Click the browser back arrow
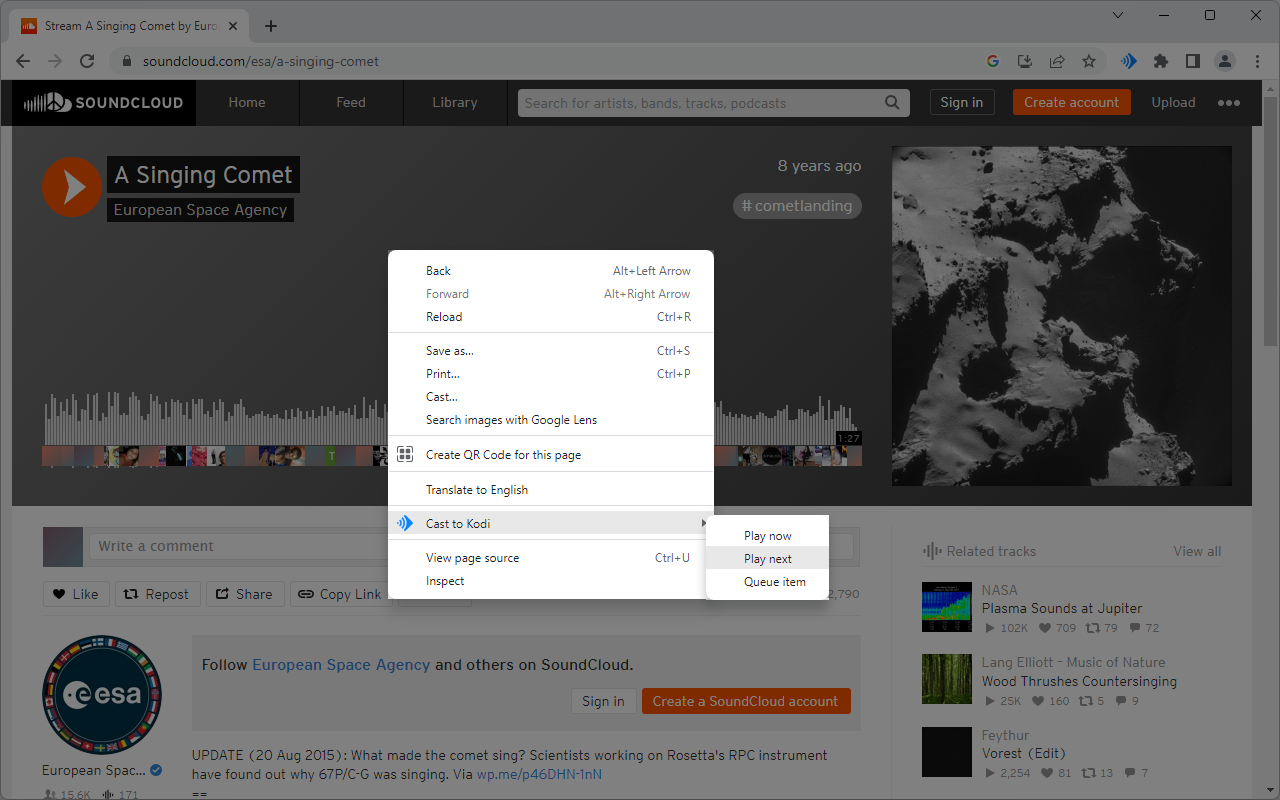The height and width of the screenshot is (800, 1280). click(x=23, y=61)
